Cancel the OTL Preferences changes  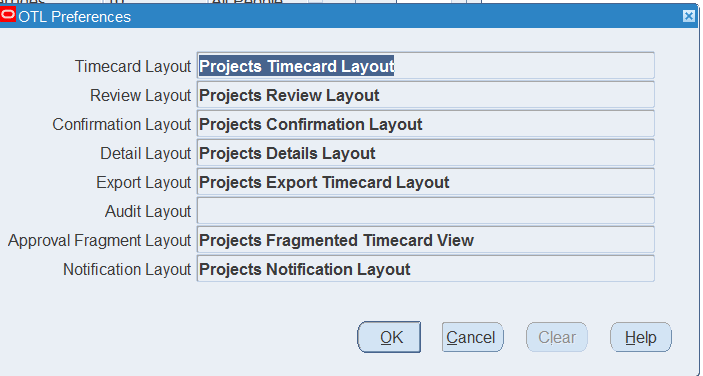coord(473,337)
